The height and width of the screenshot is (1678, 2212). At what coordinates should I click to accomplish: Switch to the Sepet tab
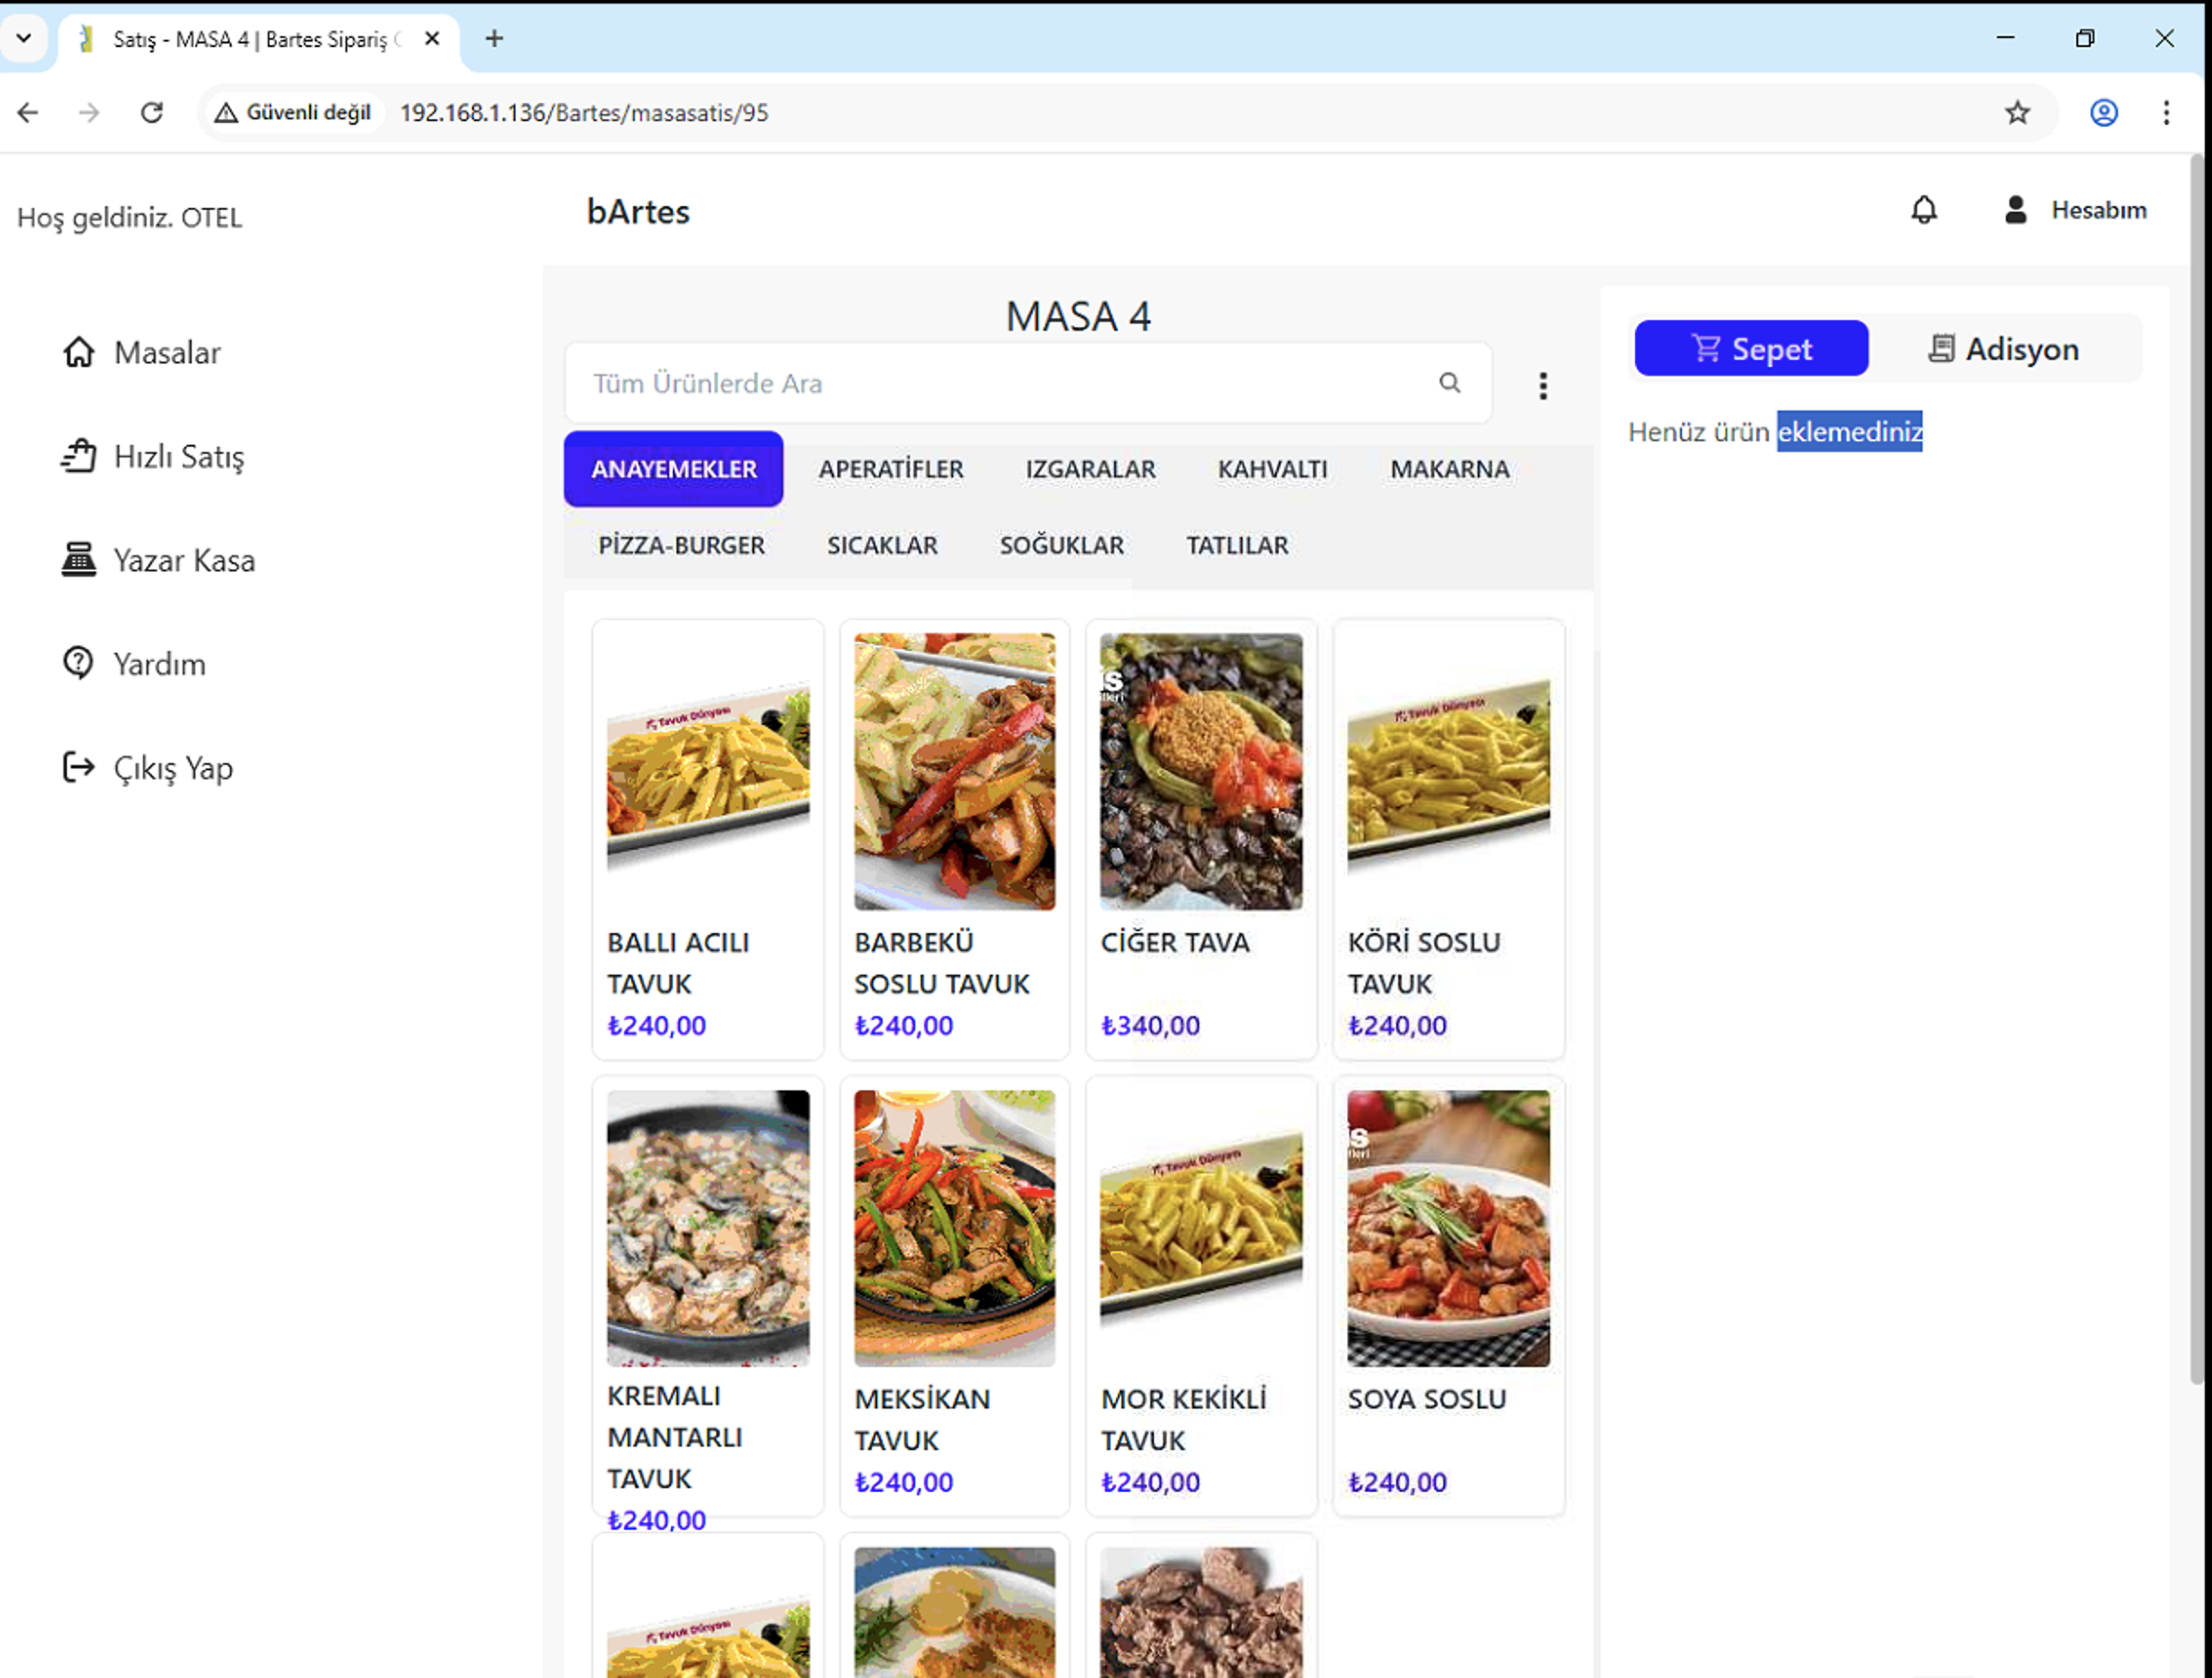click(1750, 349)
